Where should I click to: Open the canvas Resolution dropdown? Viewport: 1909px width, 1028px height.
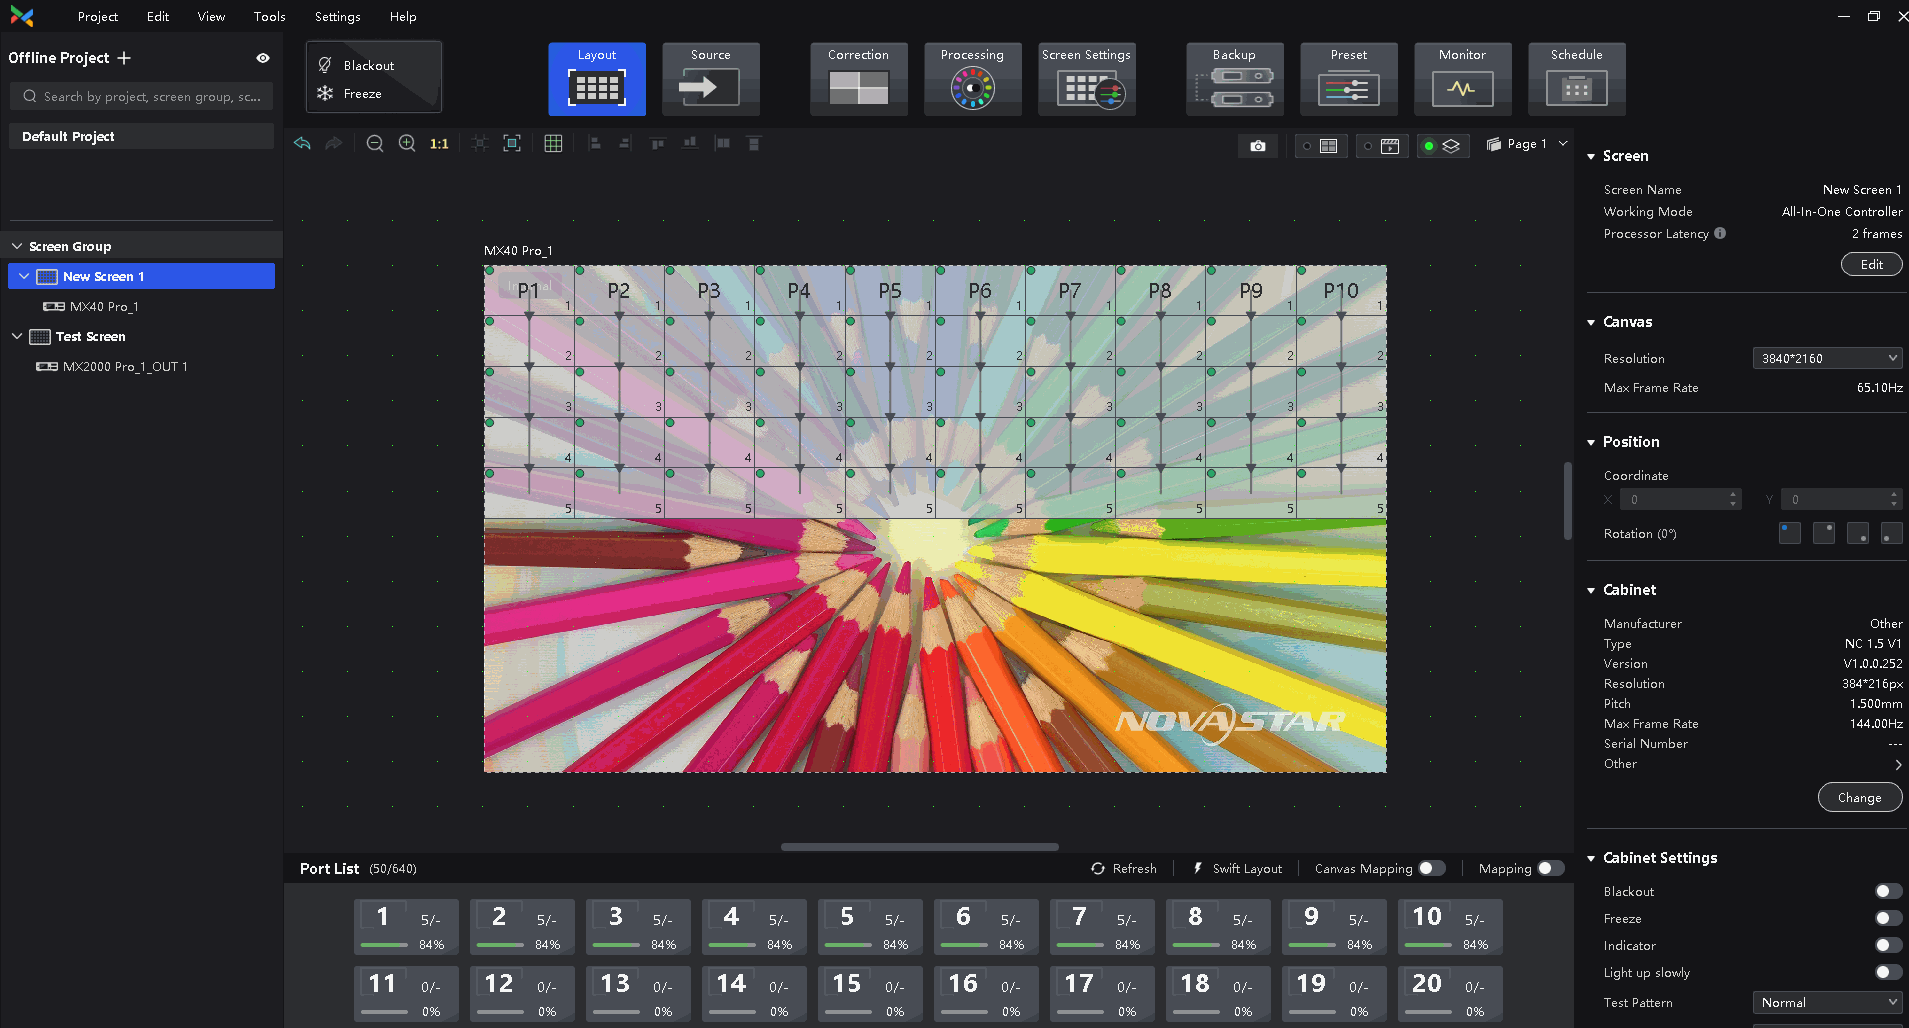pos(1827,358)
